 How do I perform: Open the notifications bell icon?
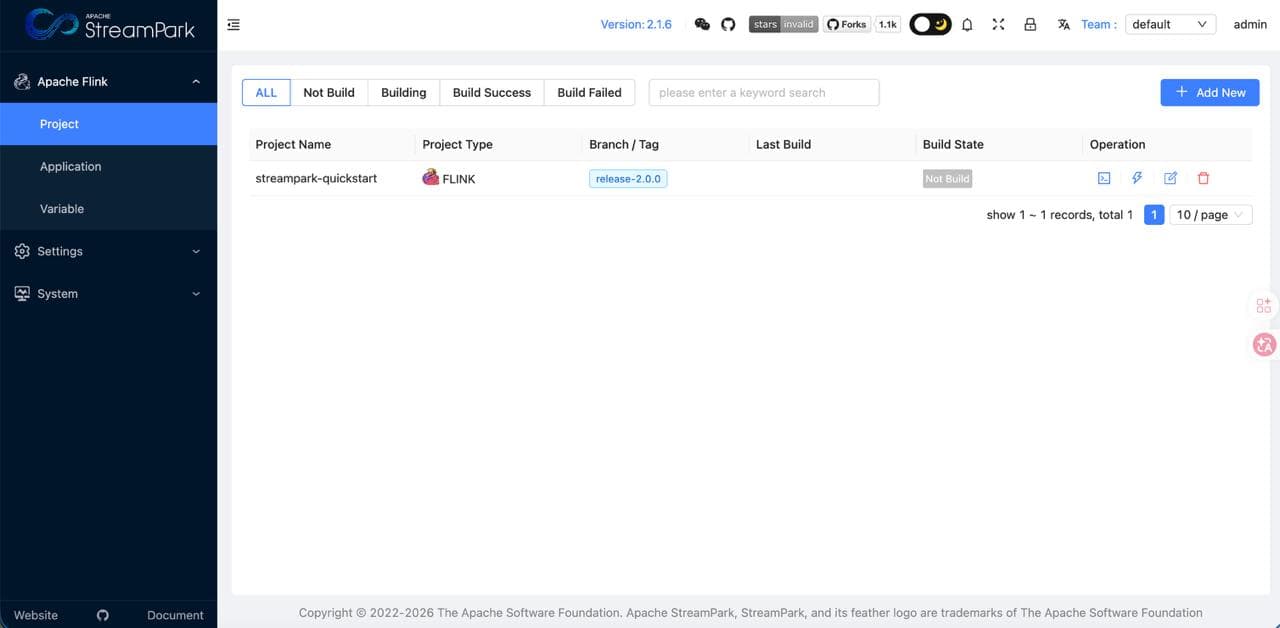tap(967, 24)
